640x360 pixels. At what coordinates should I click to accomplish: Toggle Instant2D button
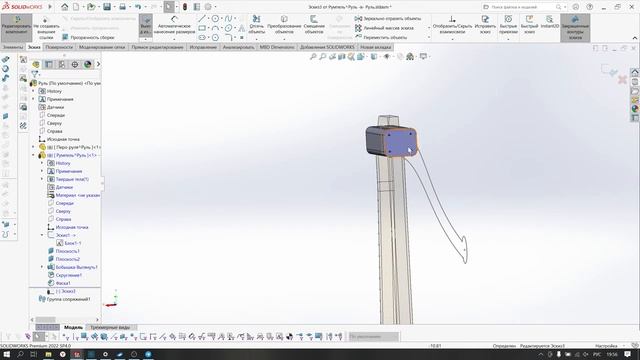pos(550,22)
